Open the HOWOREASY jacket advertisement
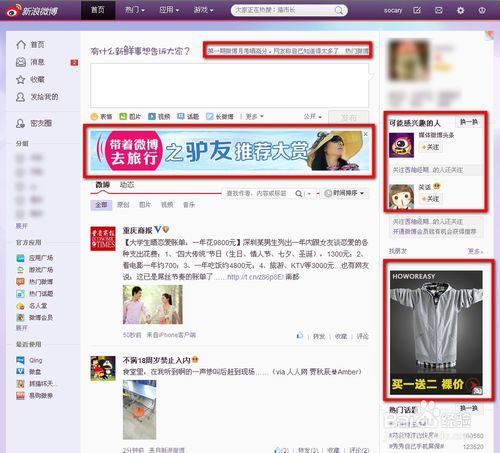This screenshot has width=500, height=453. pyautogui.click(x=436, y=332)
